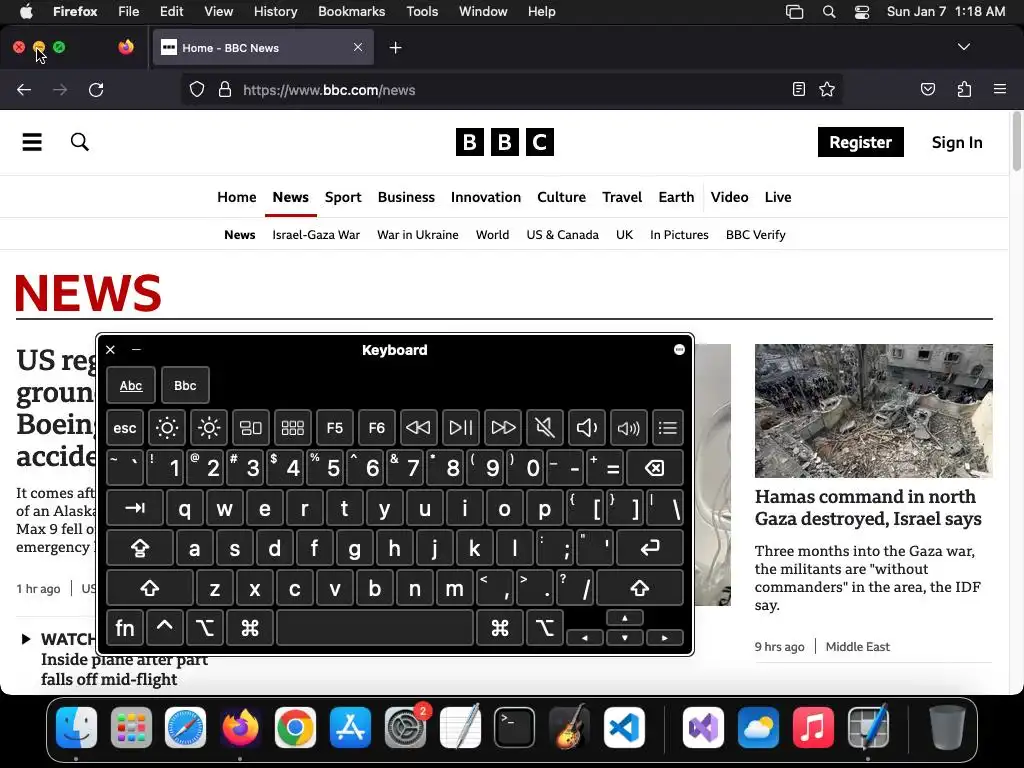The width and height of the screenshot is (1024, 768).
Task: Show site security lock info
Action: tap(225, 89)
